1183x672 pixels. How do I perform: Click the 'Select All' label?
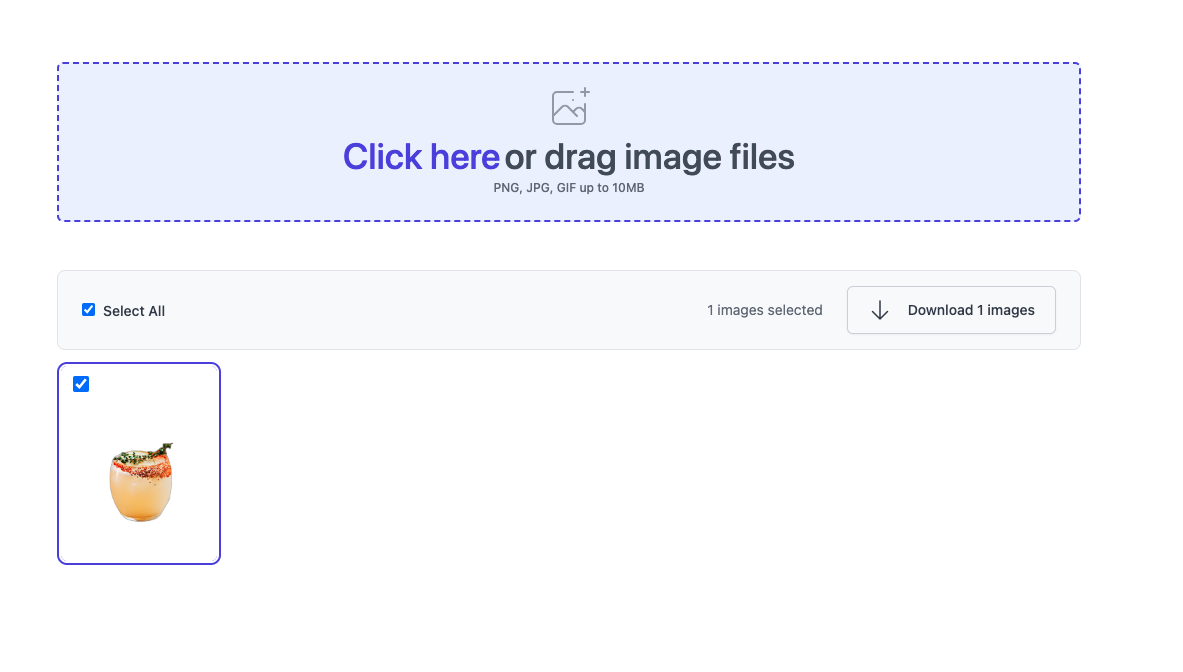[134, 311]
